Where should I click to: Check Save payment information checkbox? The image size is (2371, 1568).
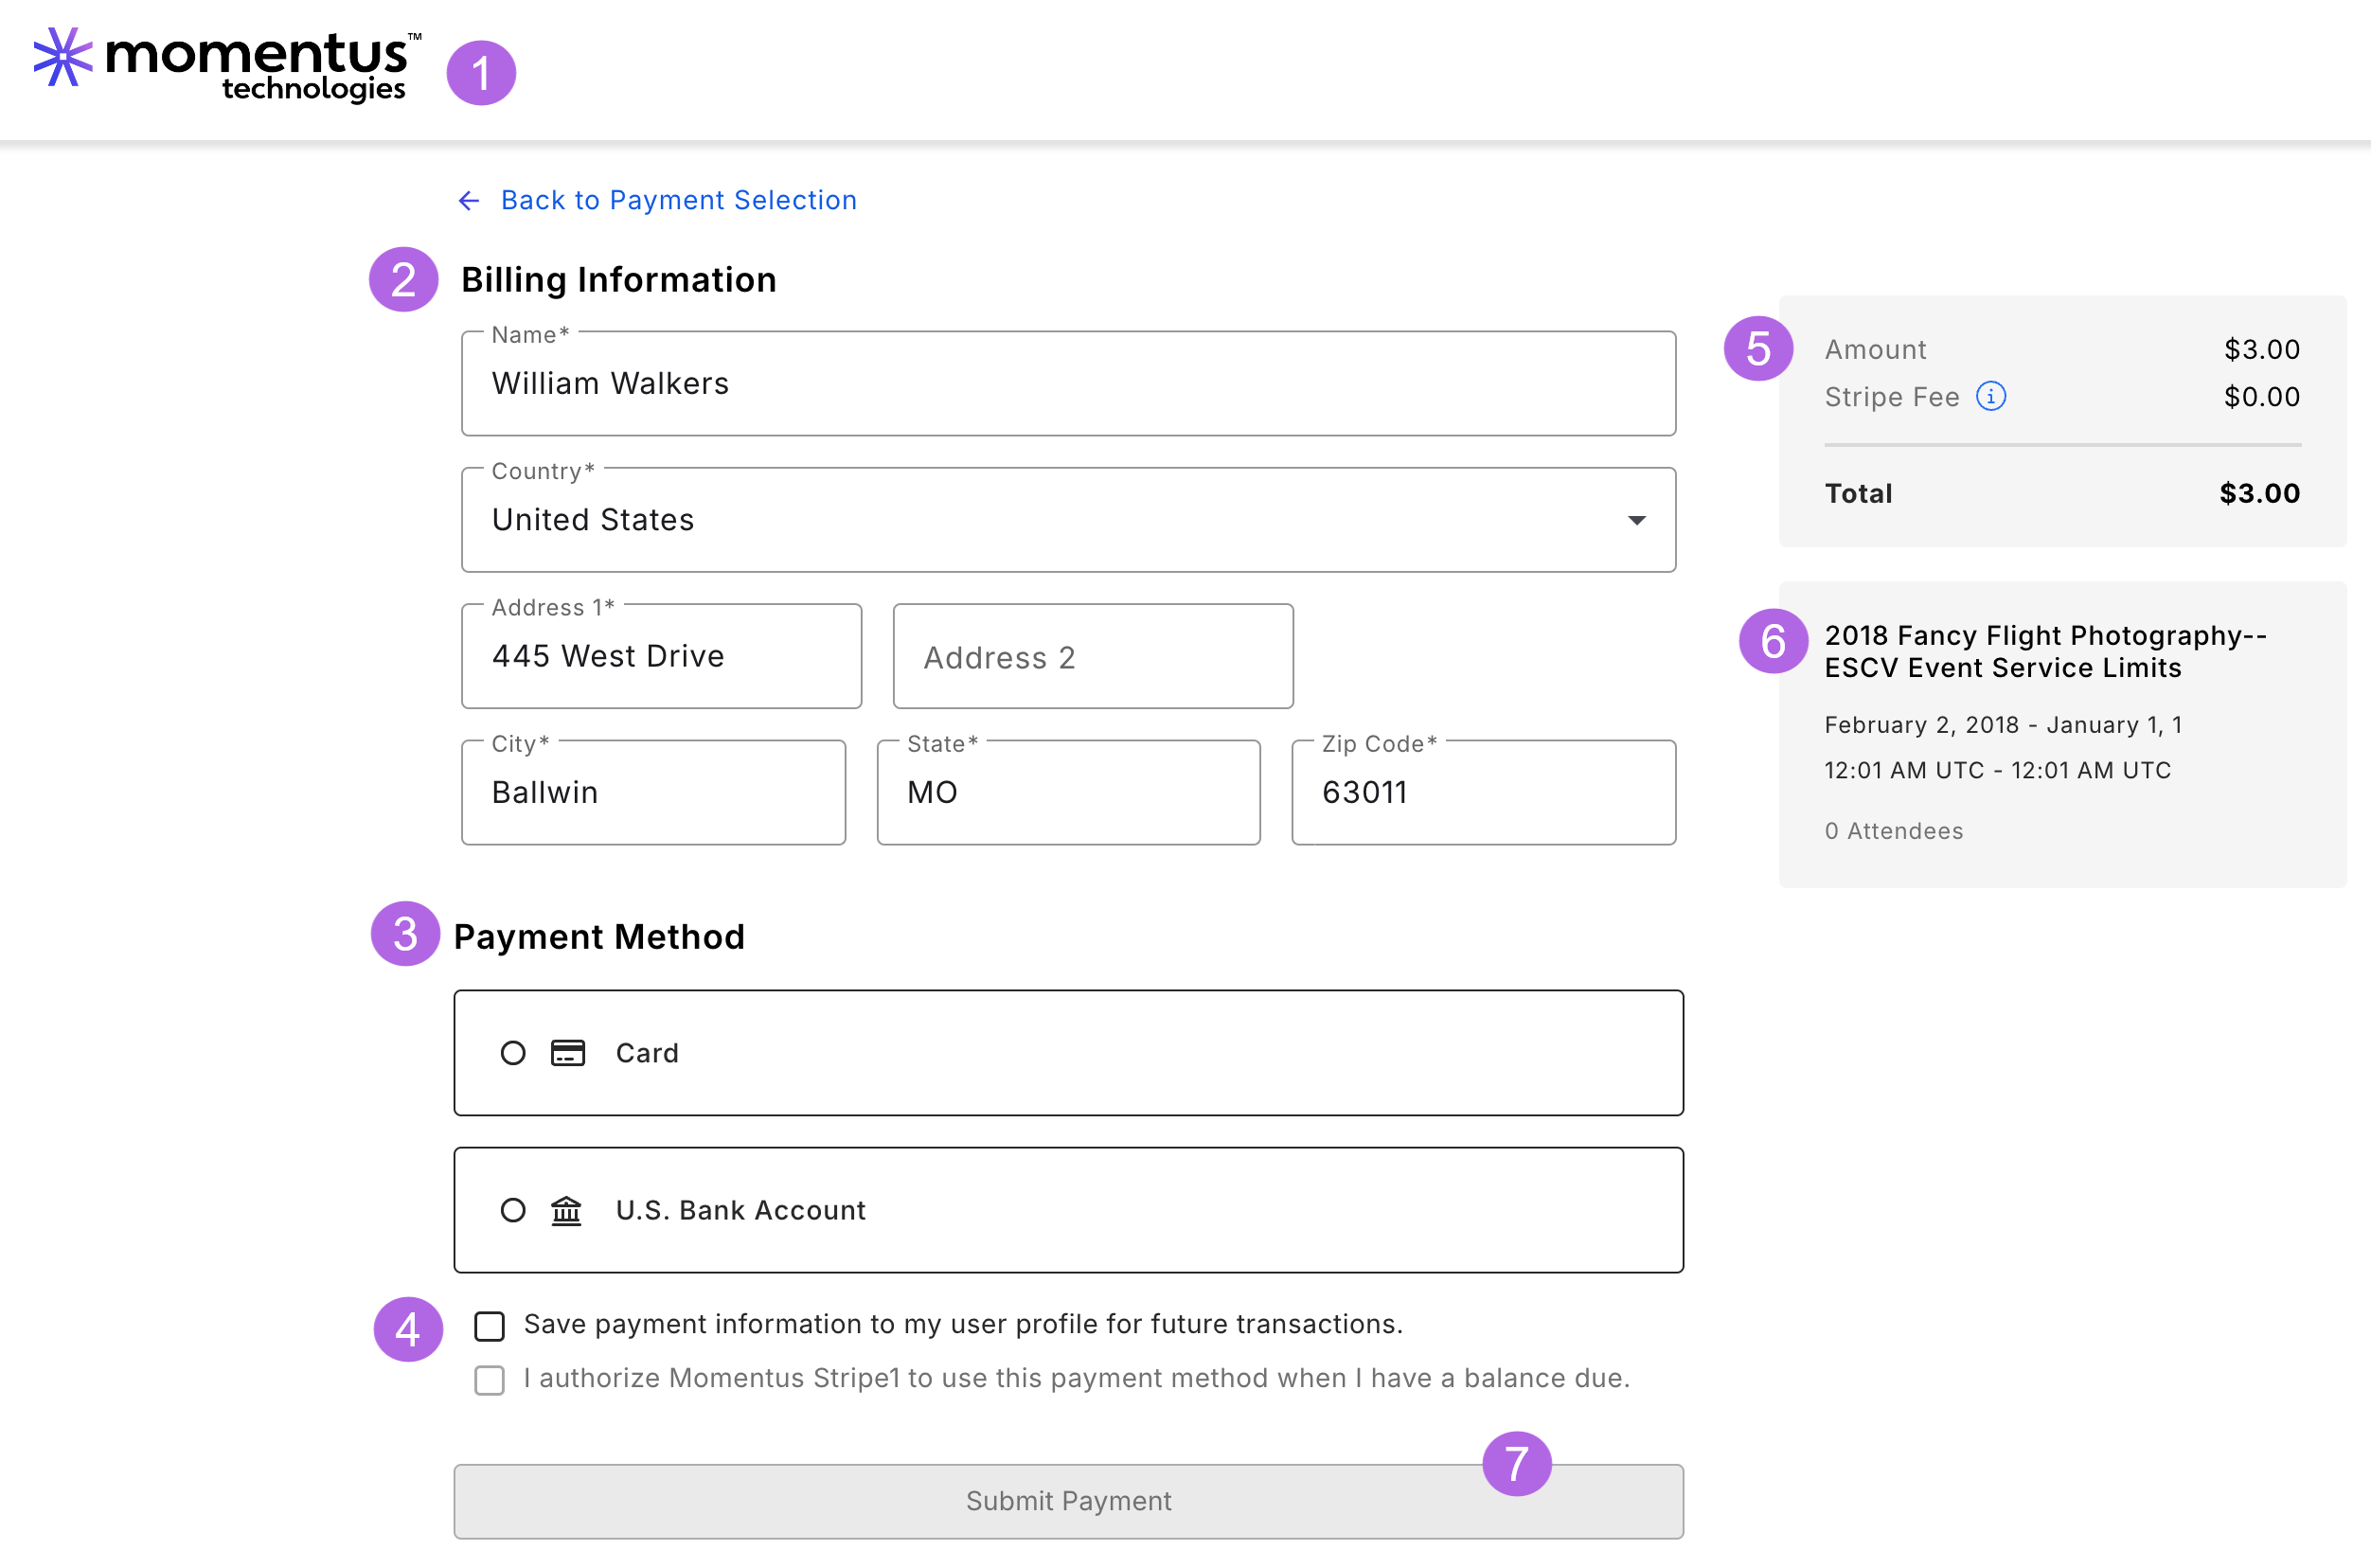click(489, 1326)
